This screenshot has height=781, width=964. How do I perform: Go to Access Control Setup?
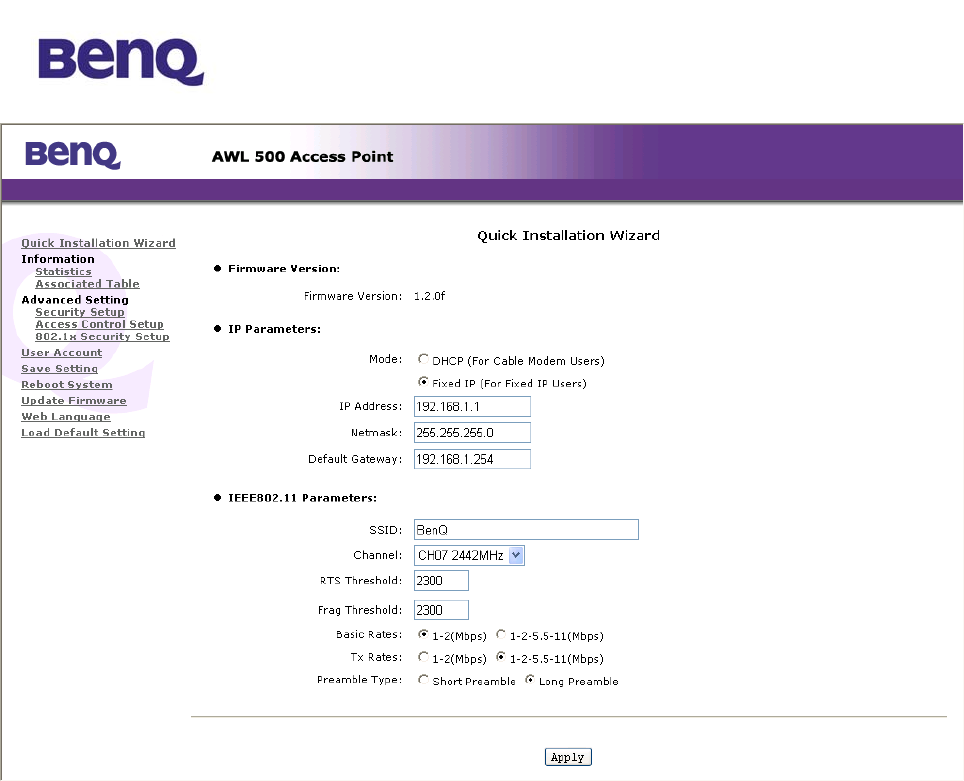coord(100,324)
